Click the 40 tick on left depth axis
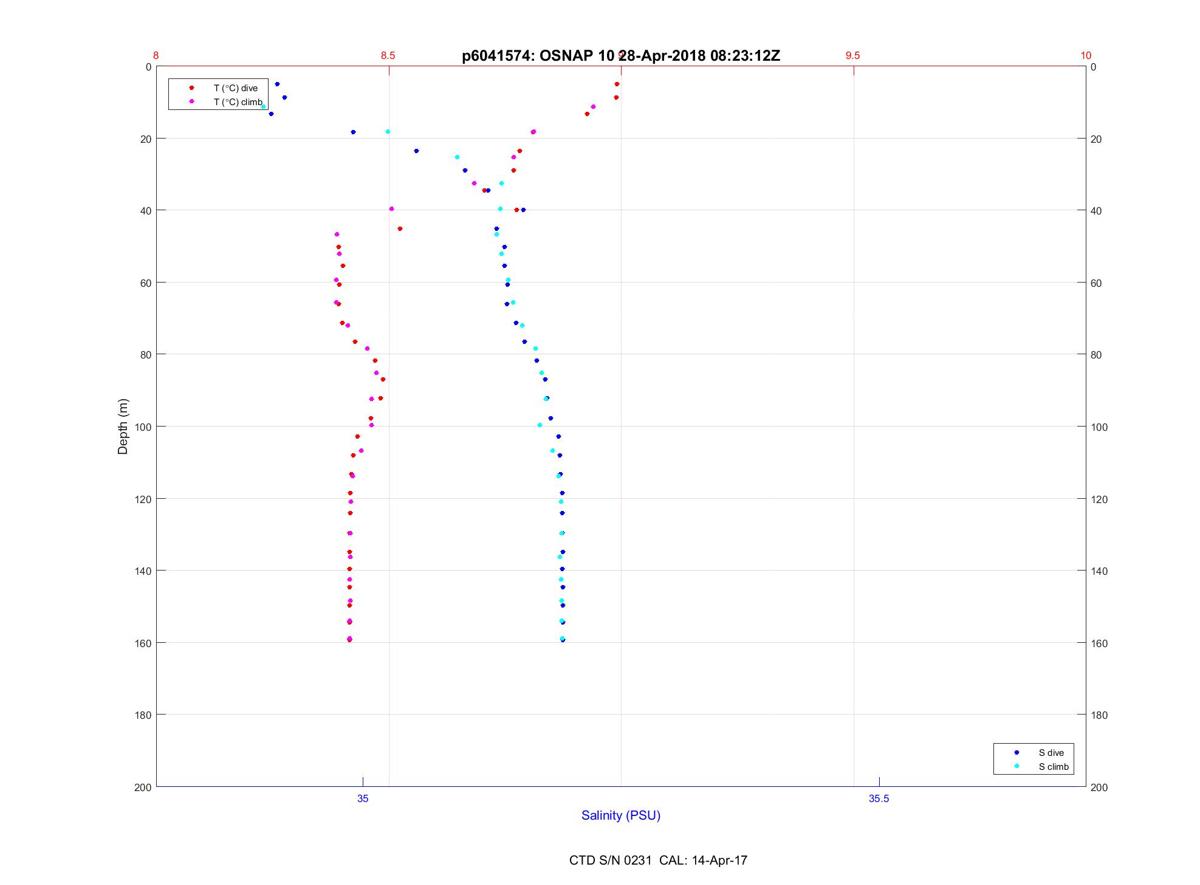This screenshot has height=885, width=1200. (x=145, y=211)
